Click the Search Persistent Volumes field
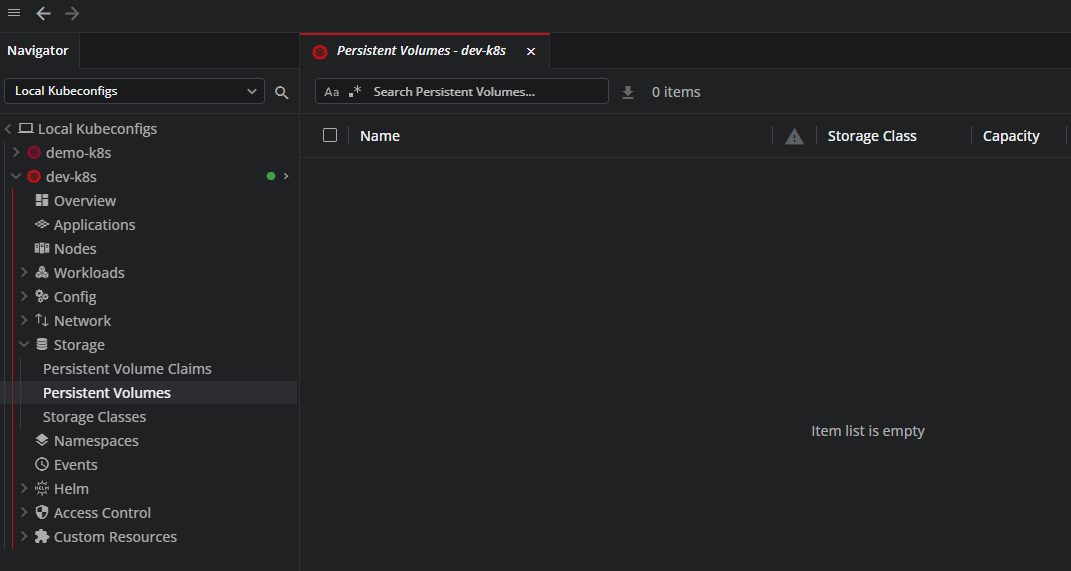Image resolution: width=1071 pixels, height=571 pixels. coord(485,92)
